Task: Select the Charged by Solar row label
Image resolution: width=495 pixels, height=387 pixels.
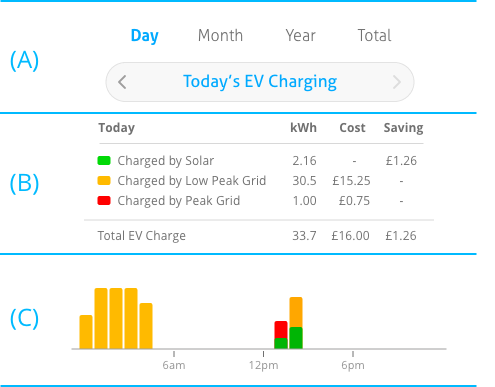Action: coord(166,161)
